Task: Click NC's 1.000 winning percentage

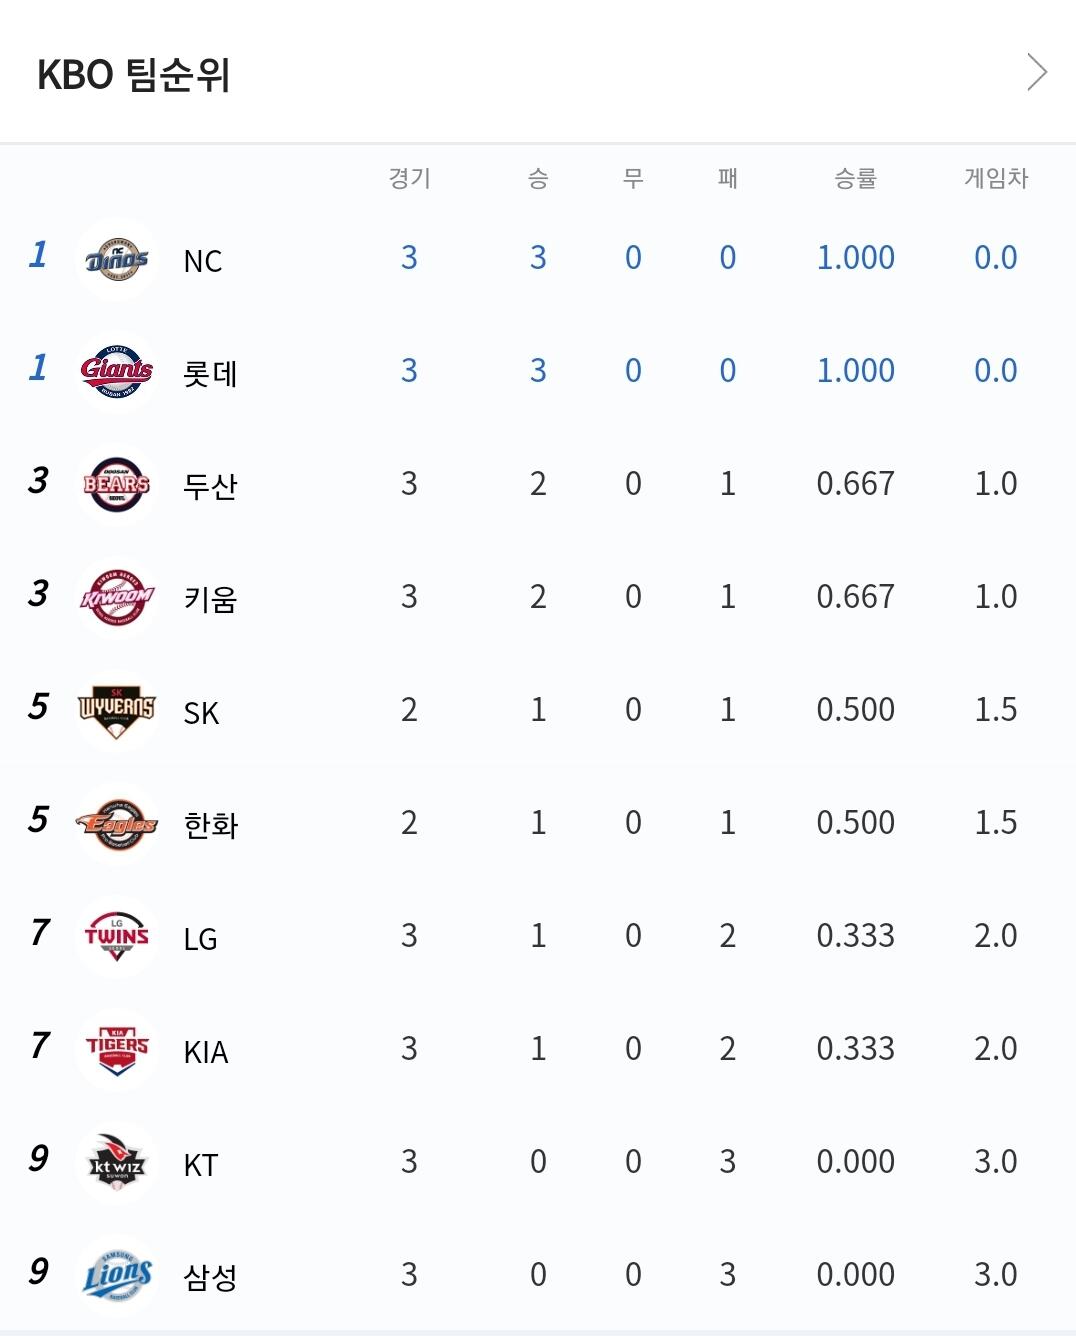Action: [x=855, y=258]
